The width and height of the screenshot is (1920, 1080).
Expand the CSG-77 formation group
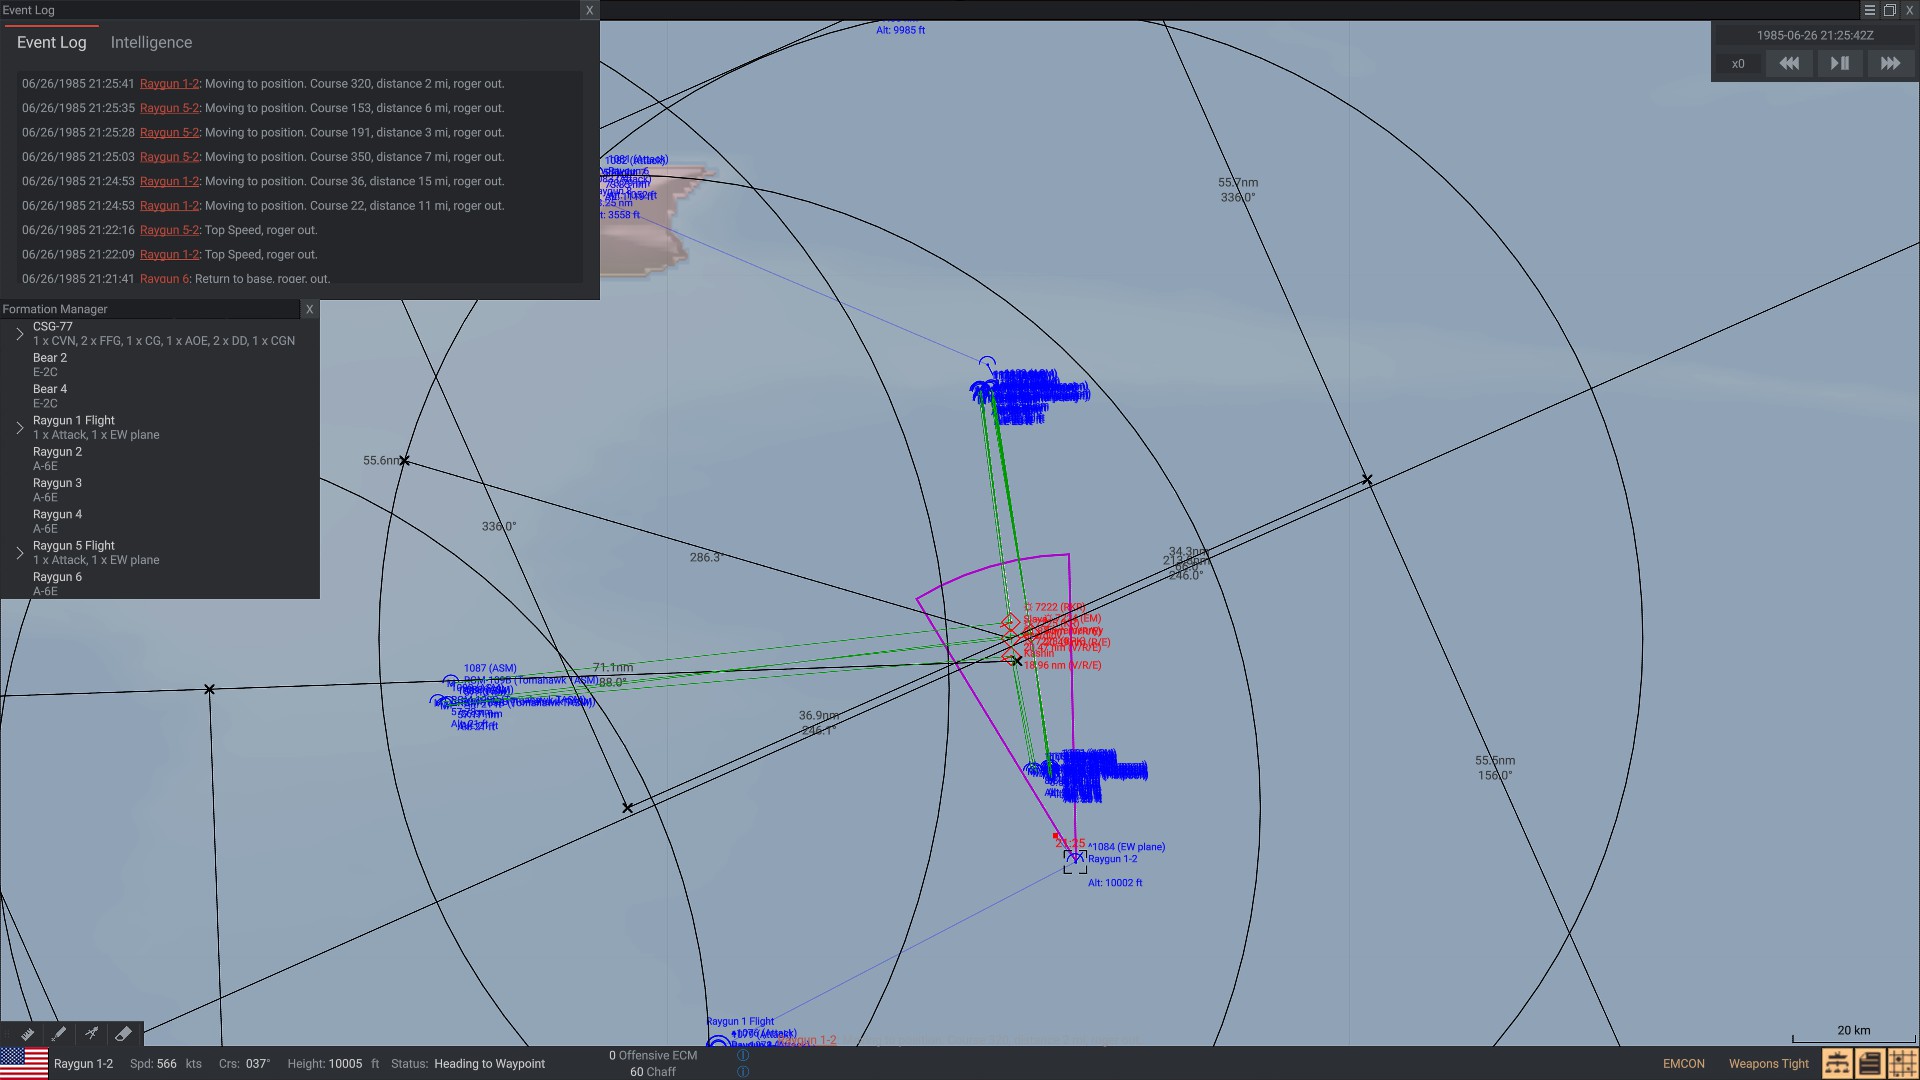20,334
